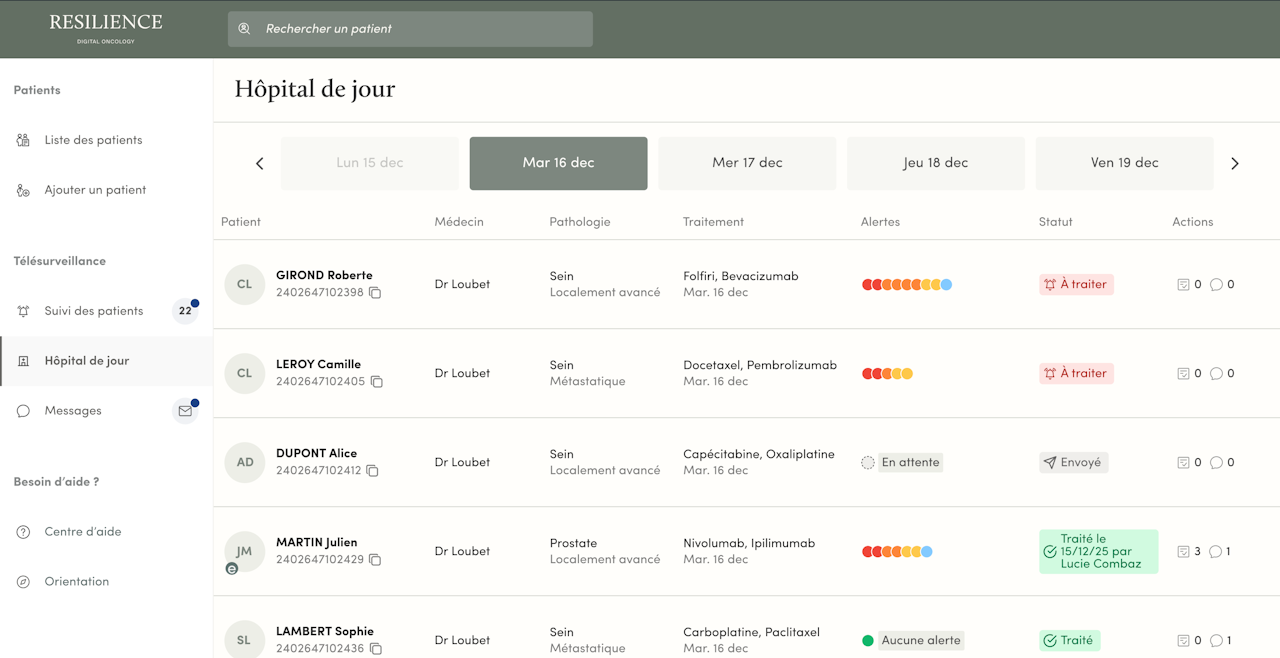The width and height of the screenshot is (1280, 658).
Task: Click Nivolumab, Ipilimumab treatment text
Action: [x=749, y=543]
